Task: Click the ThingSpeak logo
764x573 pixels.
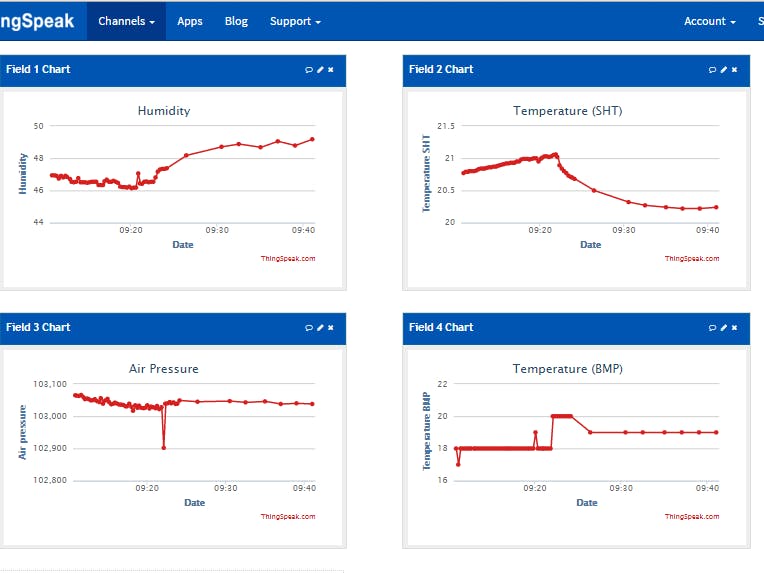Action: (37, 21)
